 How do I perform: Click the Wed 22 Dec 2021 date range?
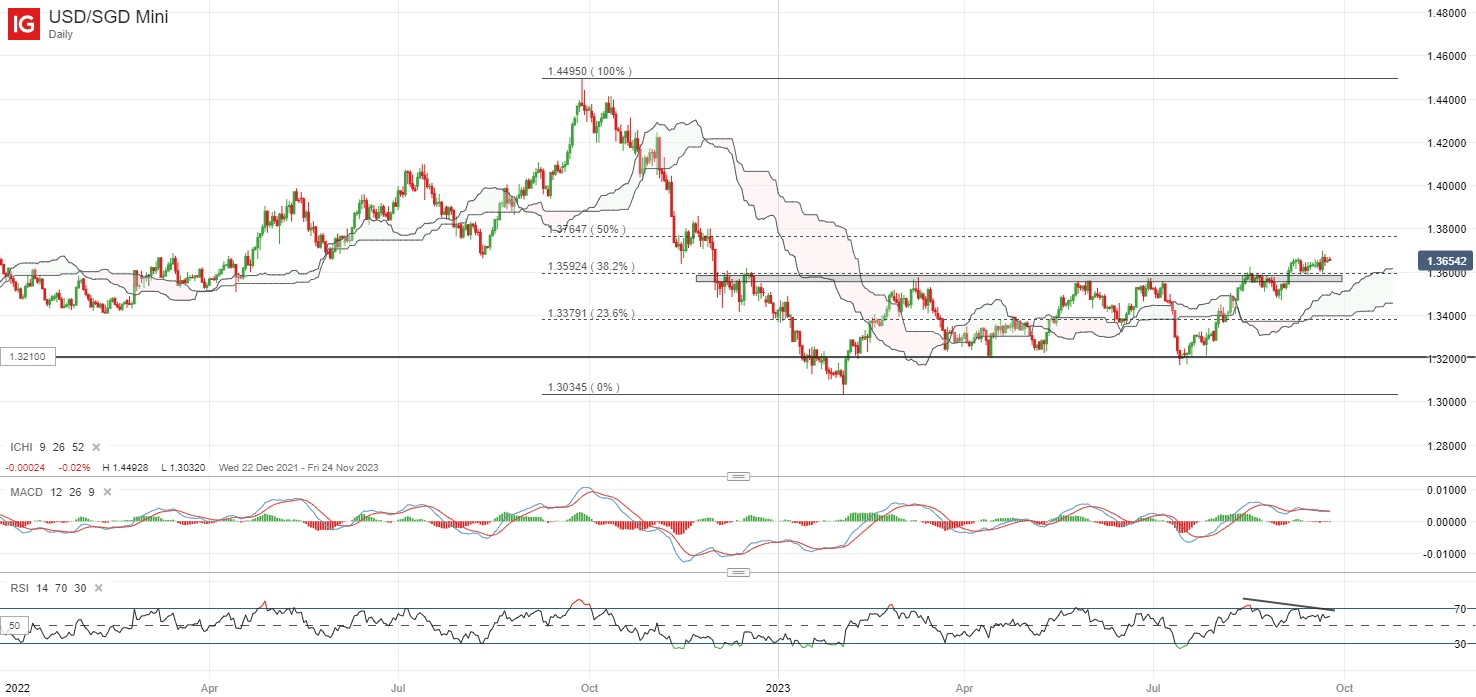tap(300, 467)
